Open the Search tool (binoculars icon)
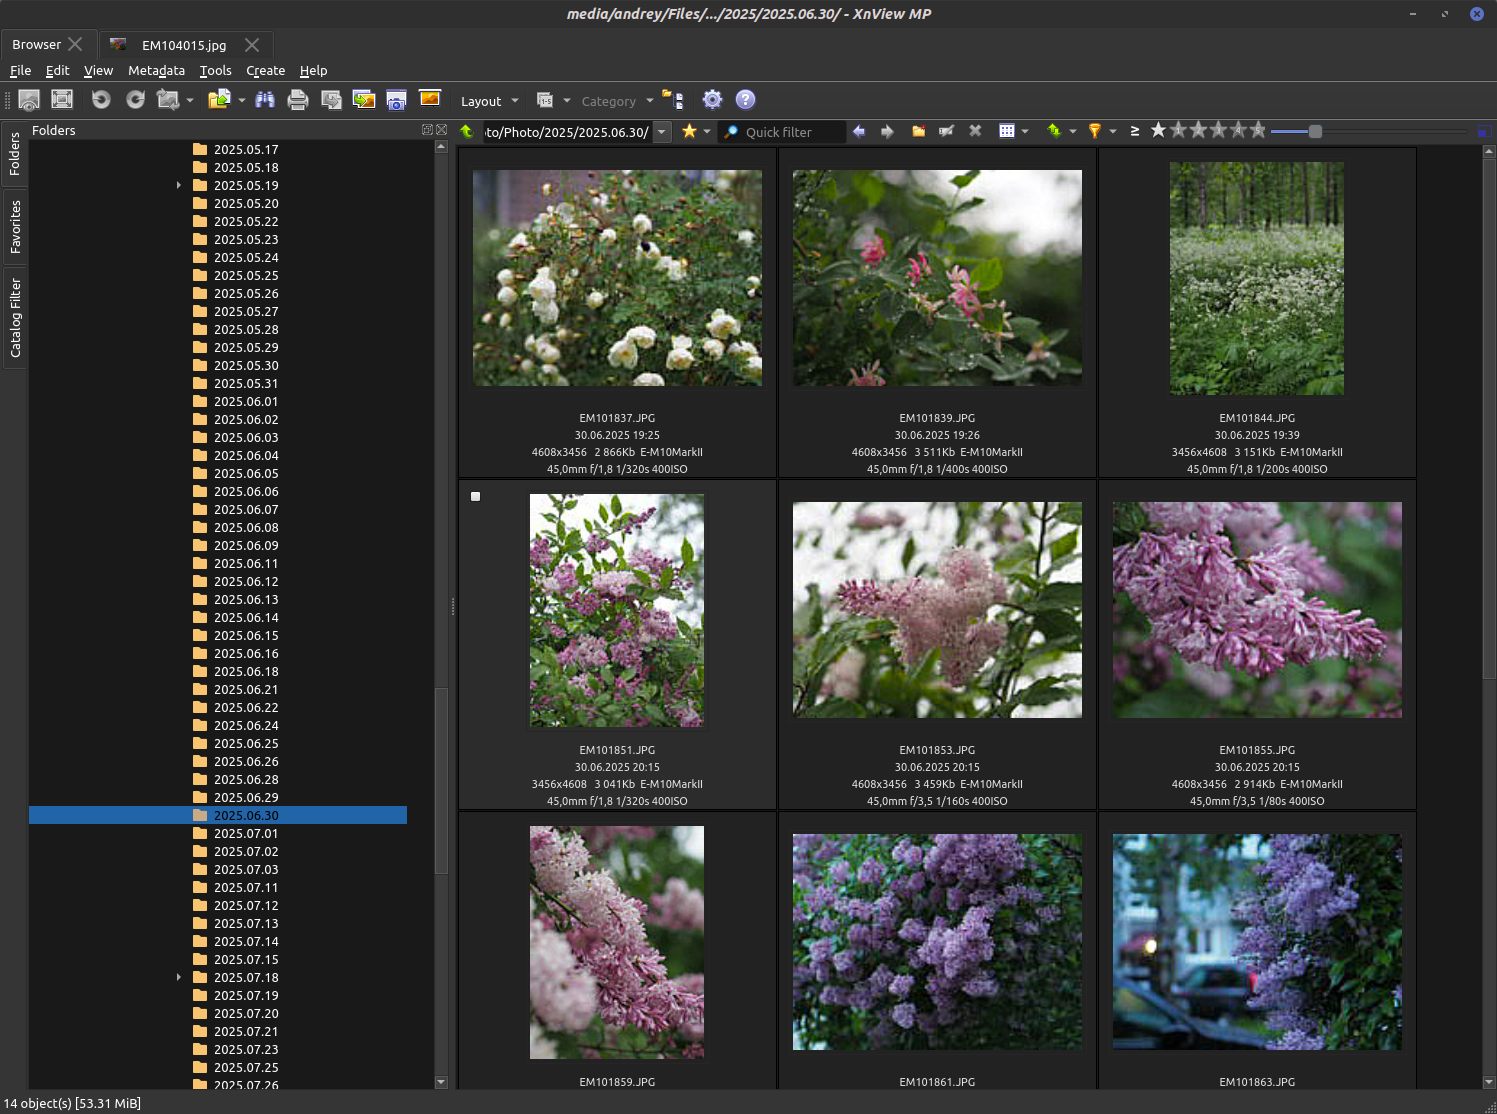The height and width of the screenshot is (1114, 1497). click(x=266, y=100)
